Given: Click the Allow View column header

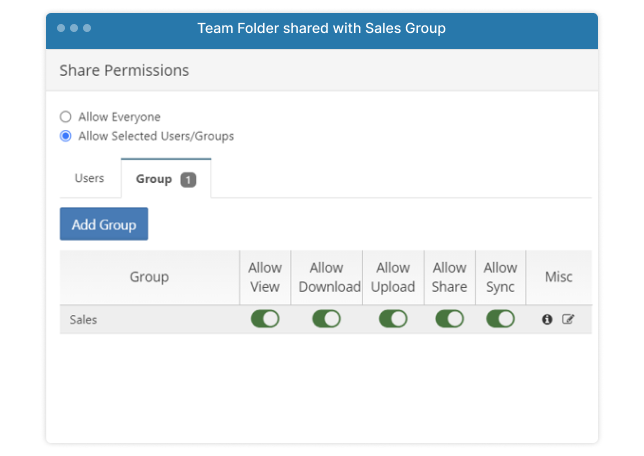Looking at the screenshot, I should click(x=265, y=277).
